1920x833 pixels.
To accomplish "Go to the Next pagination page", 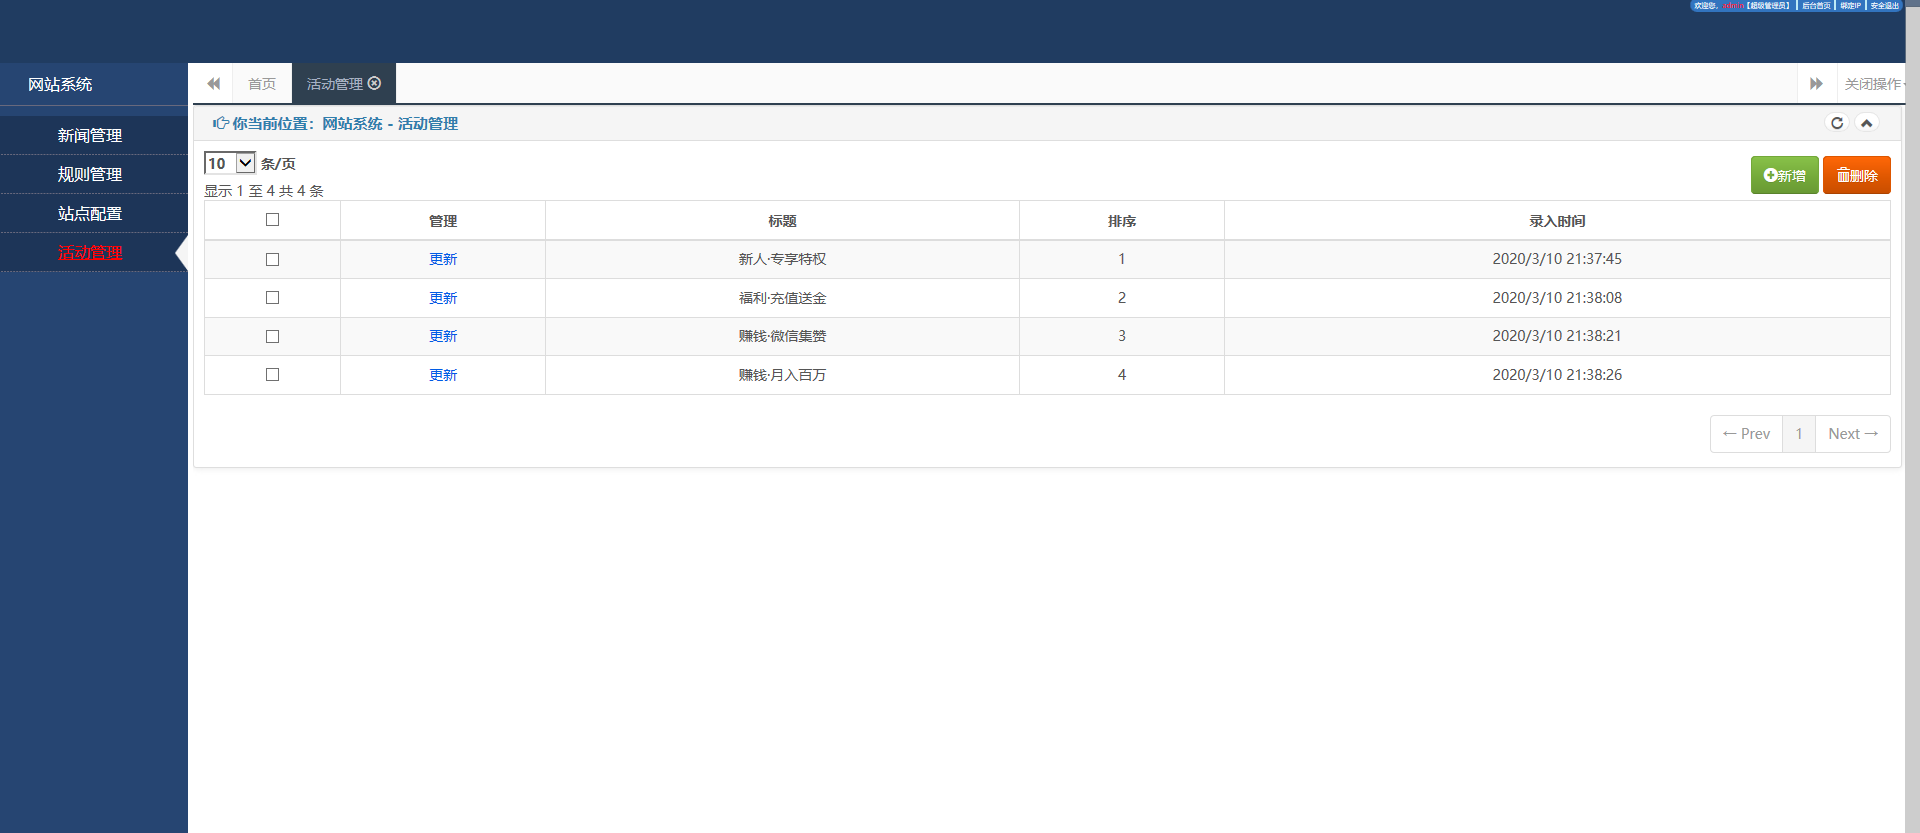I will pos(1852,434).
